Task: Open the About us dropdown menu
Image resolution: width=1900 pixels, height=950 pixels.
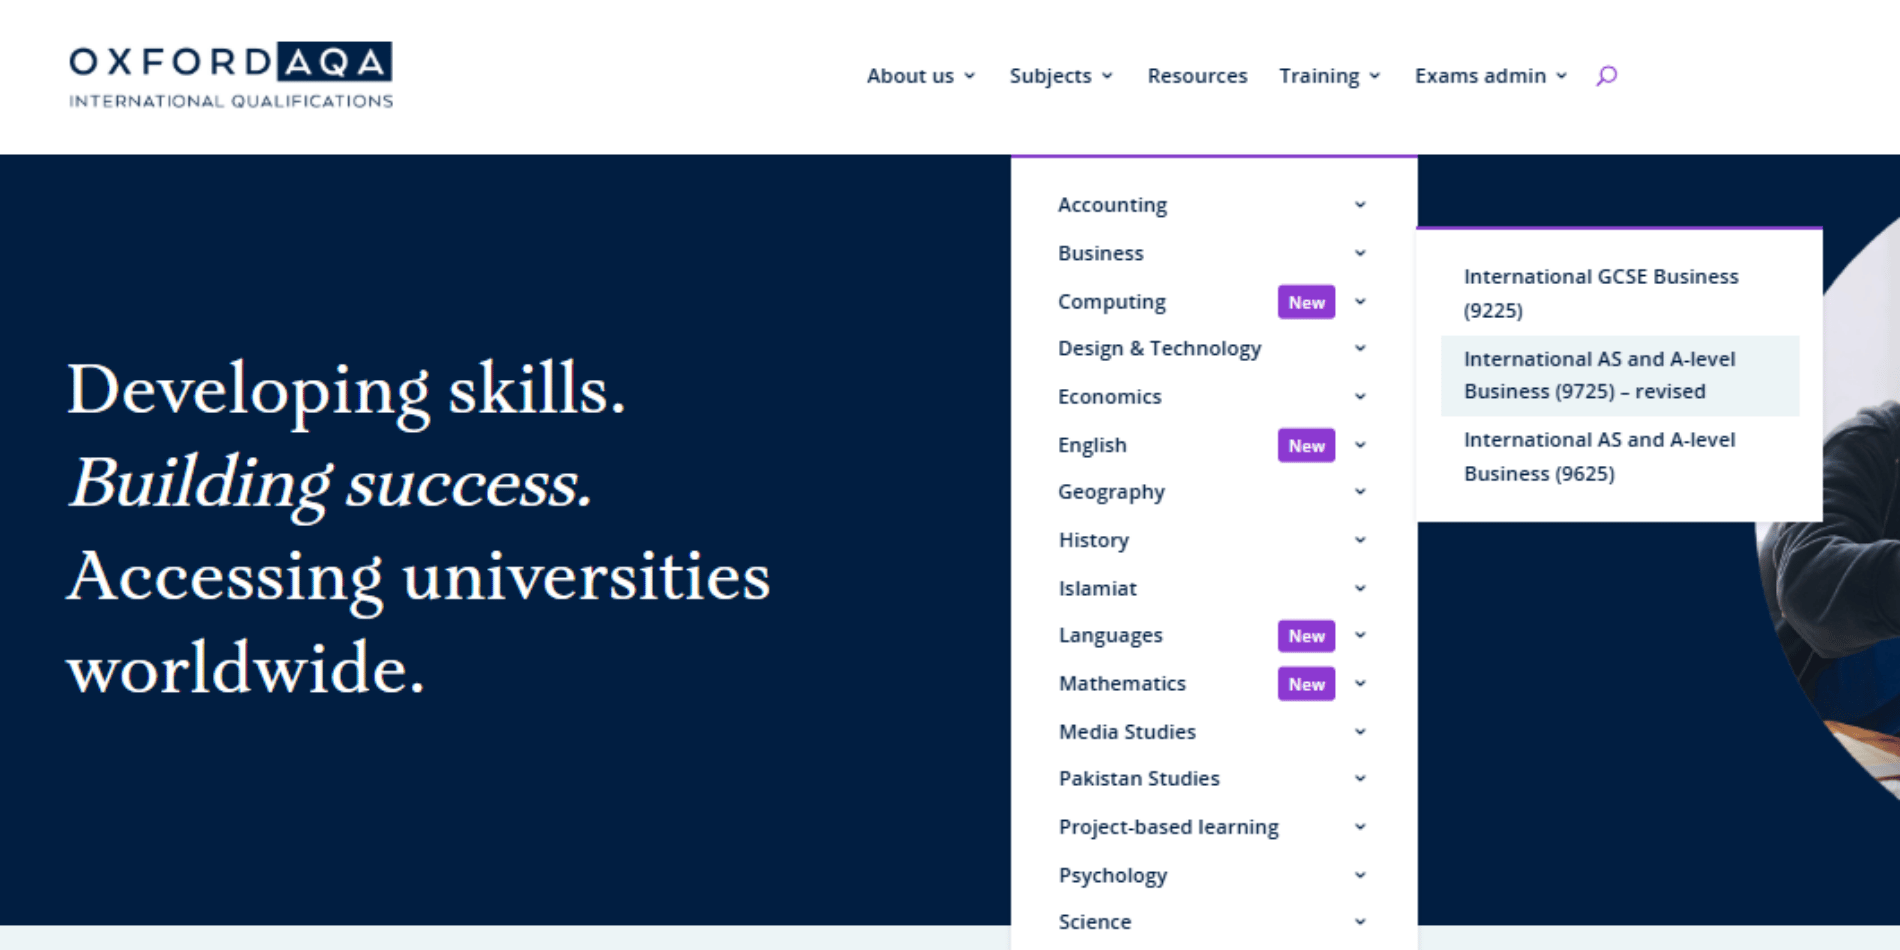Action: pyautogui.click(x=921, y=76)
